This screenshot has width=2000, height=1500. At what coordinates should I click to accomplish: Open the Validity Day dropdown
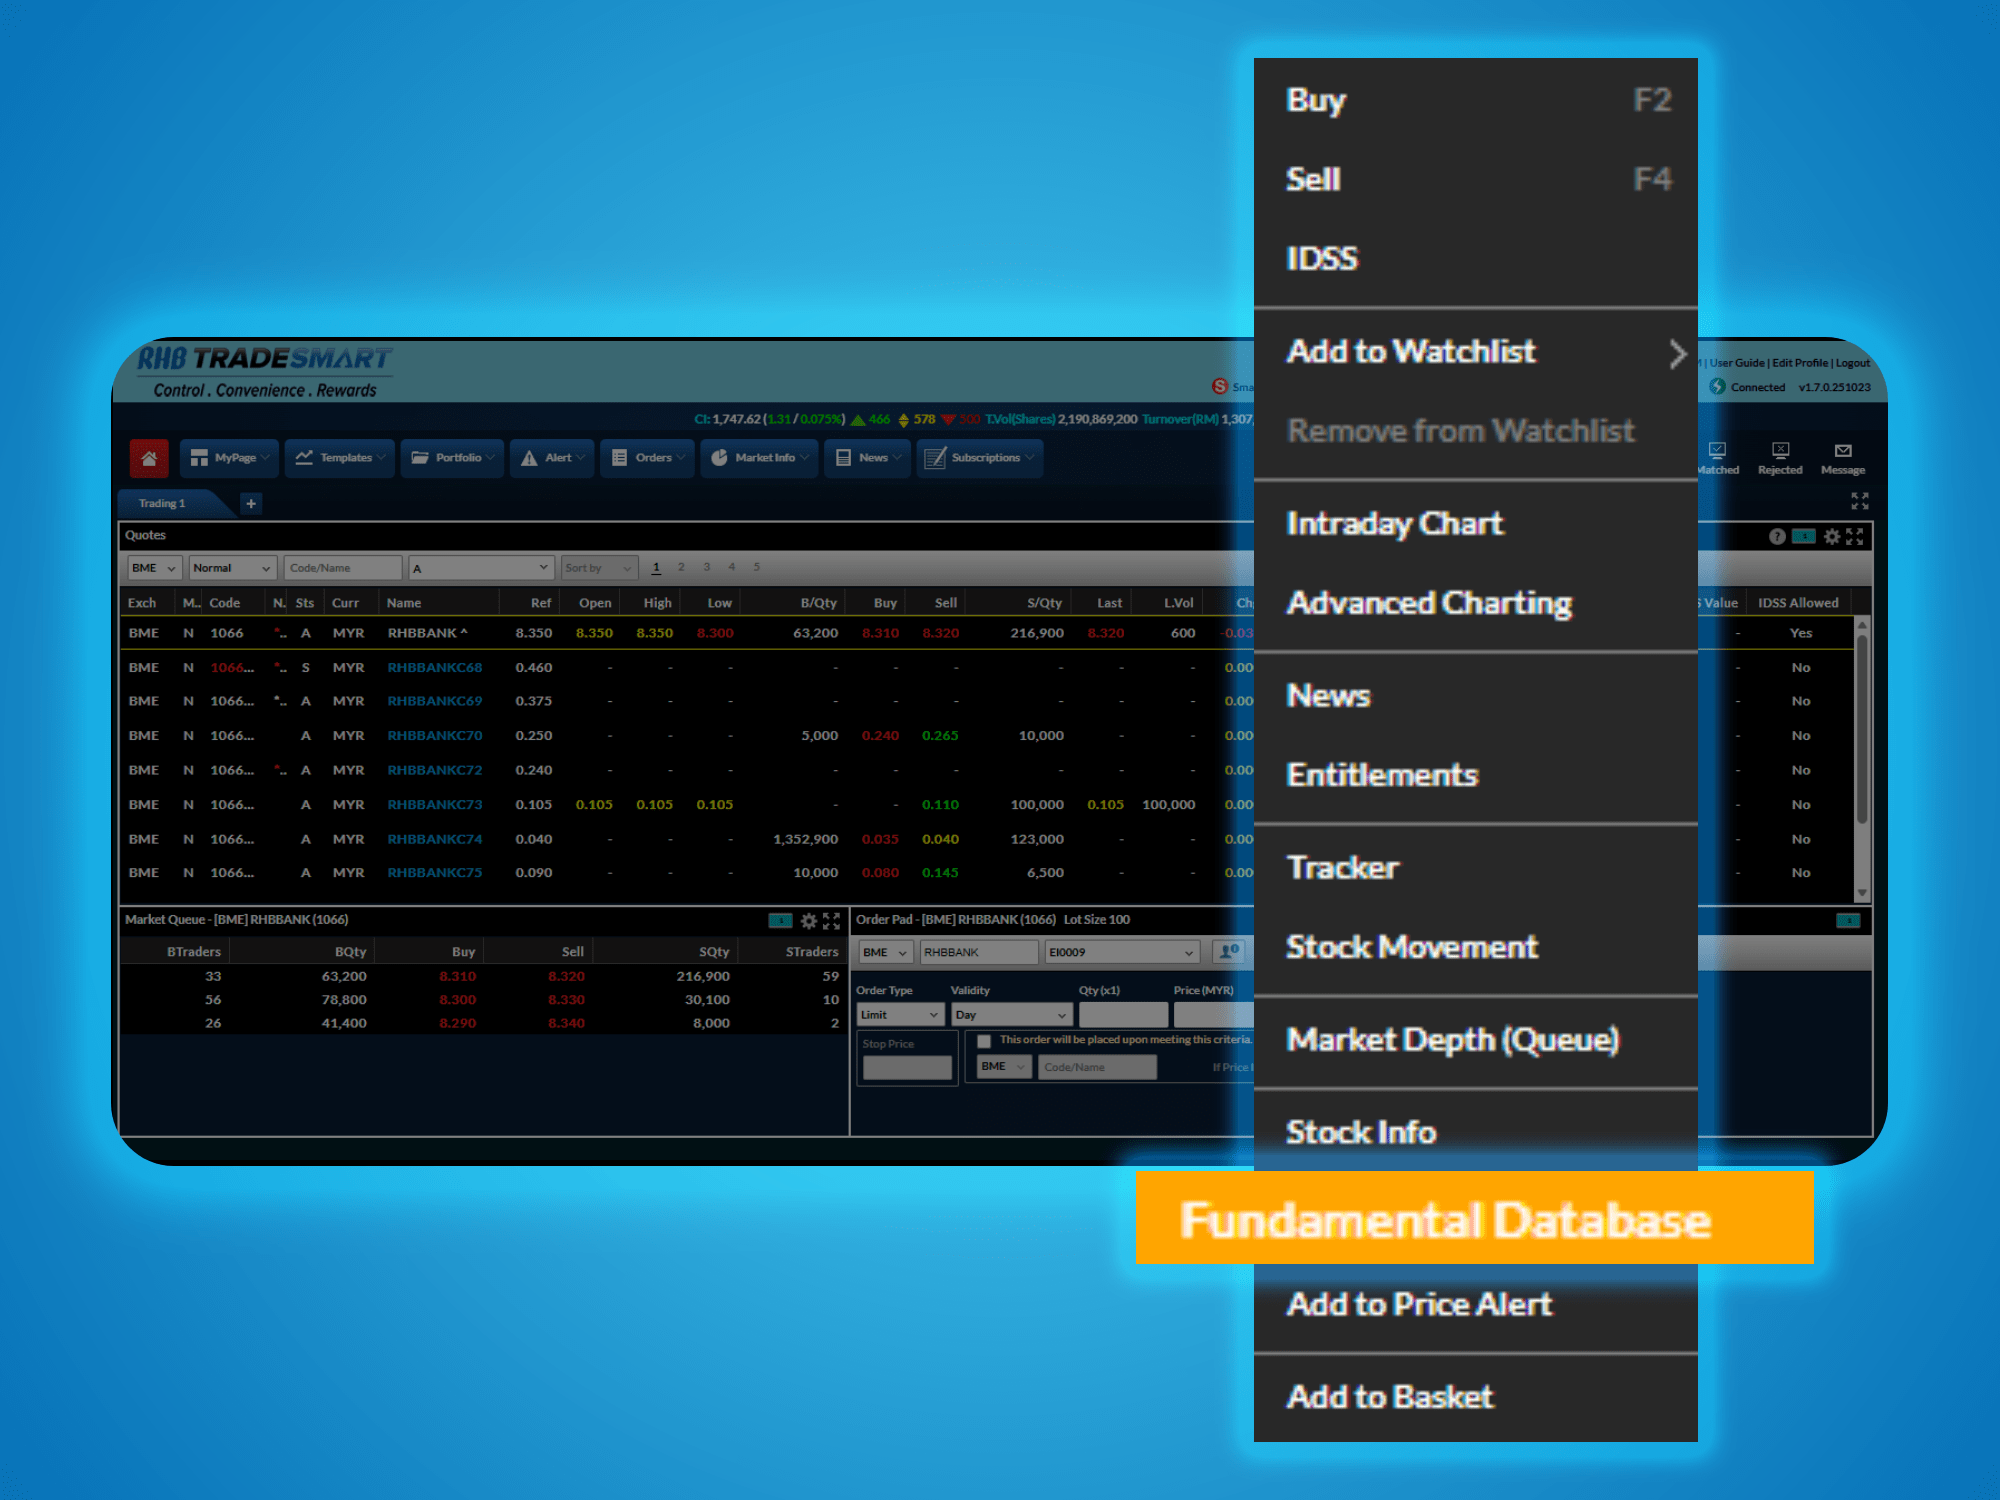(x=1012, y=1015)
